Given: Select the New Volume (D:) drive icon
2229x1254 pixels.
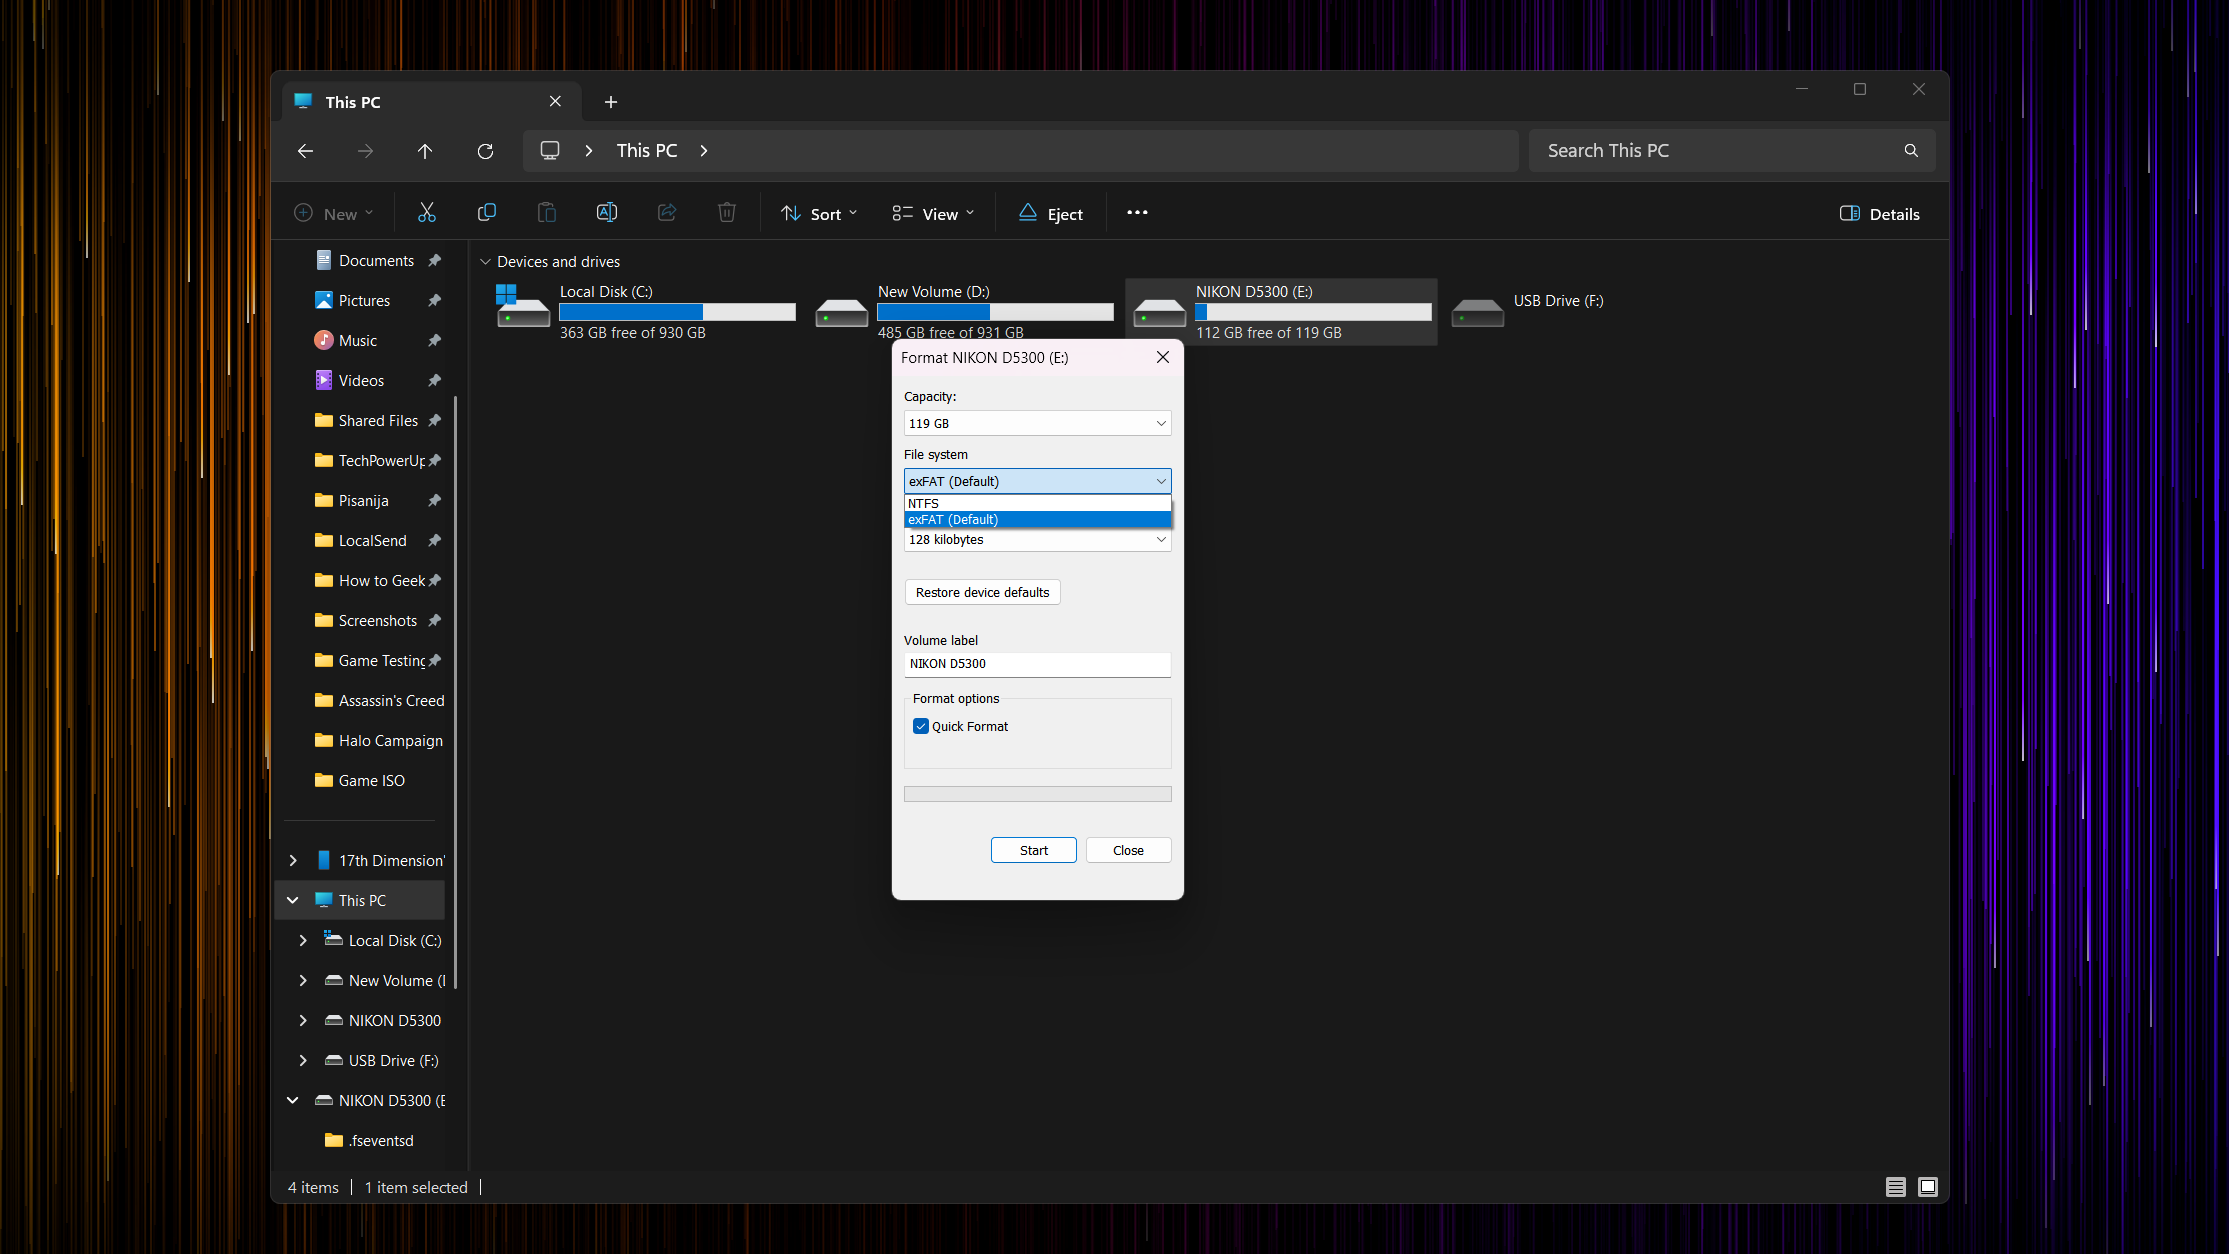Looking at the screenshot, I should tap(842, 313).
